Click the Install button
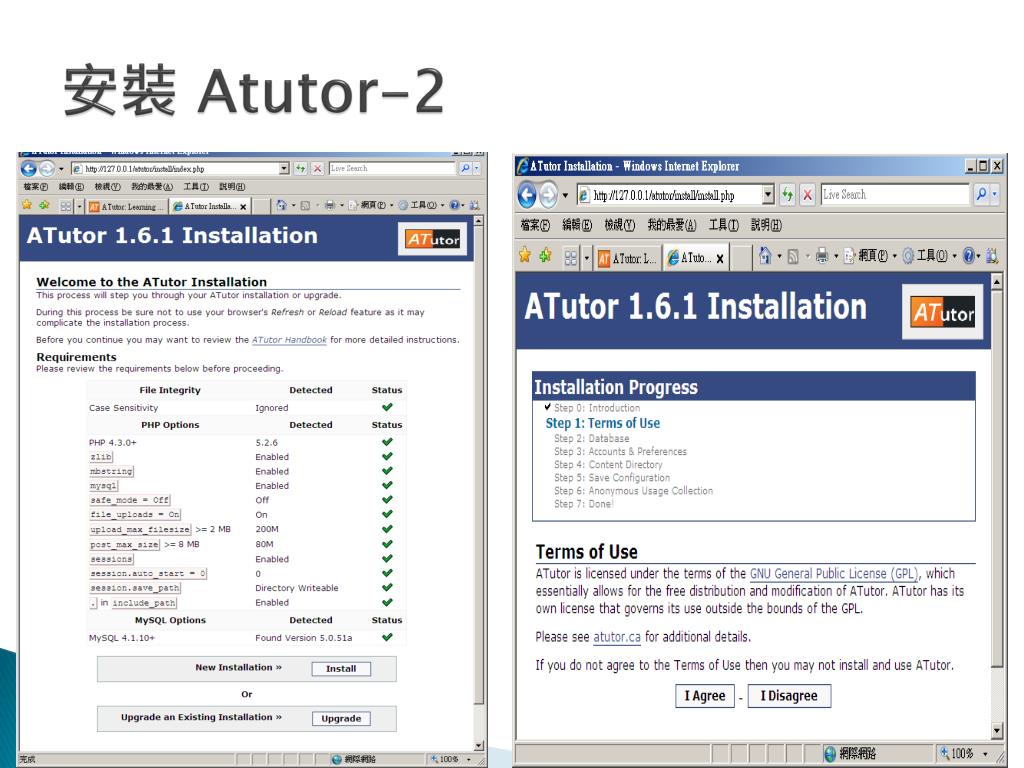1024x768 pixels. [341, 669]
